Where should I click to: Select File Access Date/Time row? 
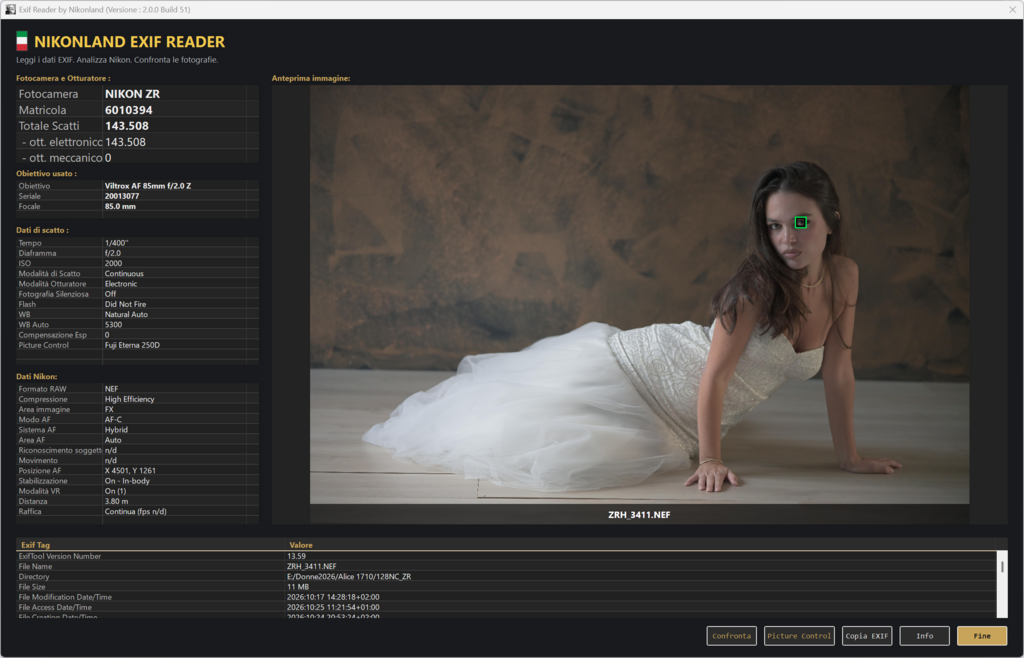click(506, 607)
